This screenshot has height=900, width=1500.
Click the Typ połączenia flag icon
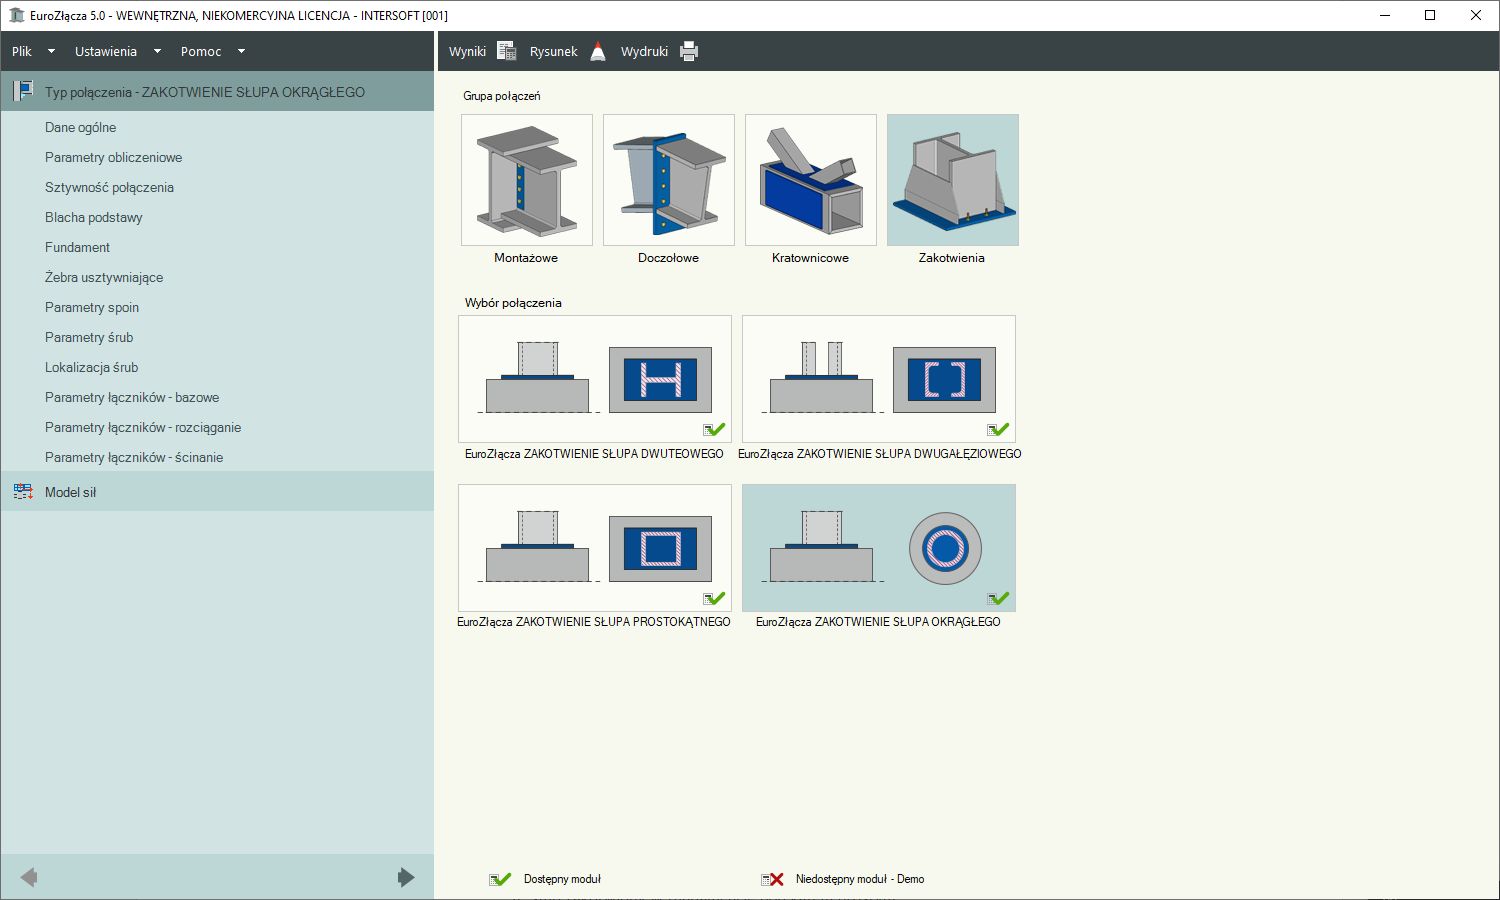point(23,91)
